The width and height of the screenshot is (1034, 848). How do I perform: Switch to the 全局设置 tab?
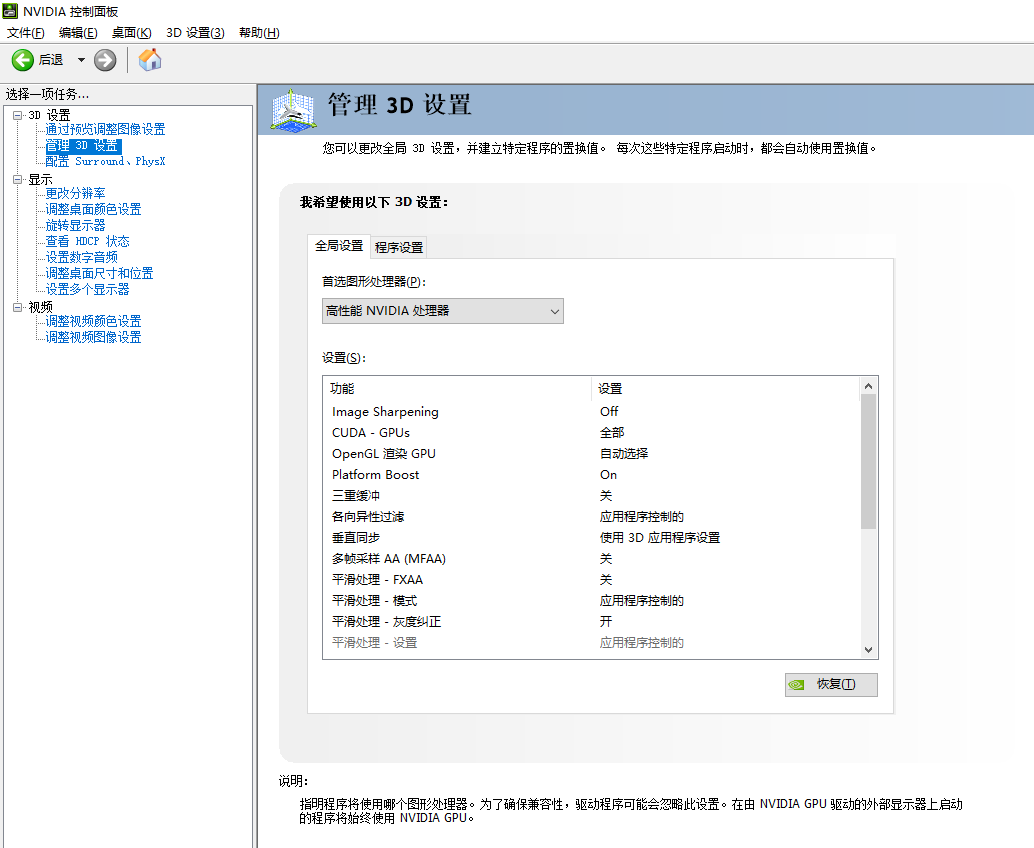click(x=339, y=246)
